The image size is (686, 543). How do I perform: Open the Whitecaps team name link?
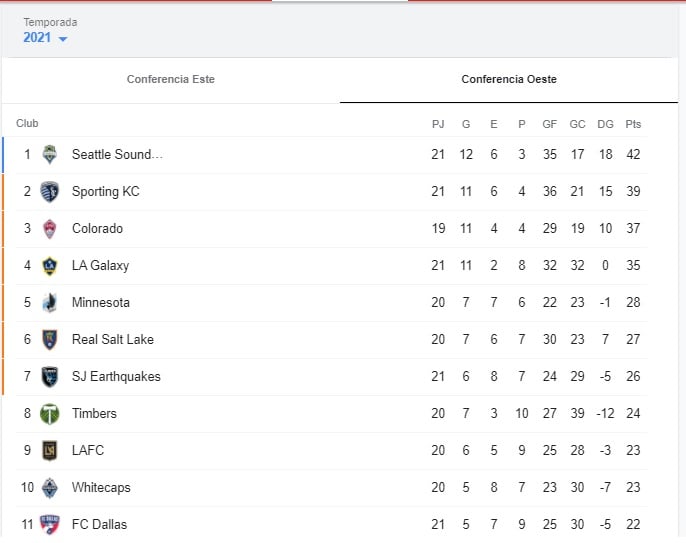[101, 488]
